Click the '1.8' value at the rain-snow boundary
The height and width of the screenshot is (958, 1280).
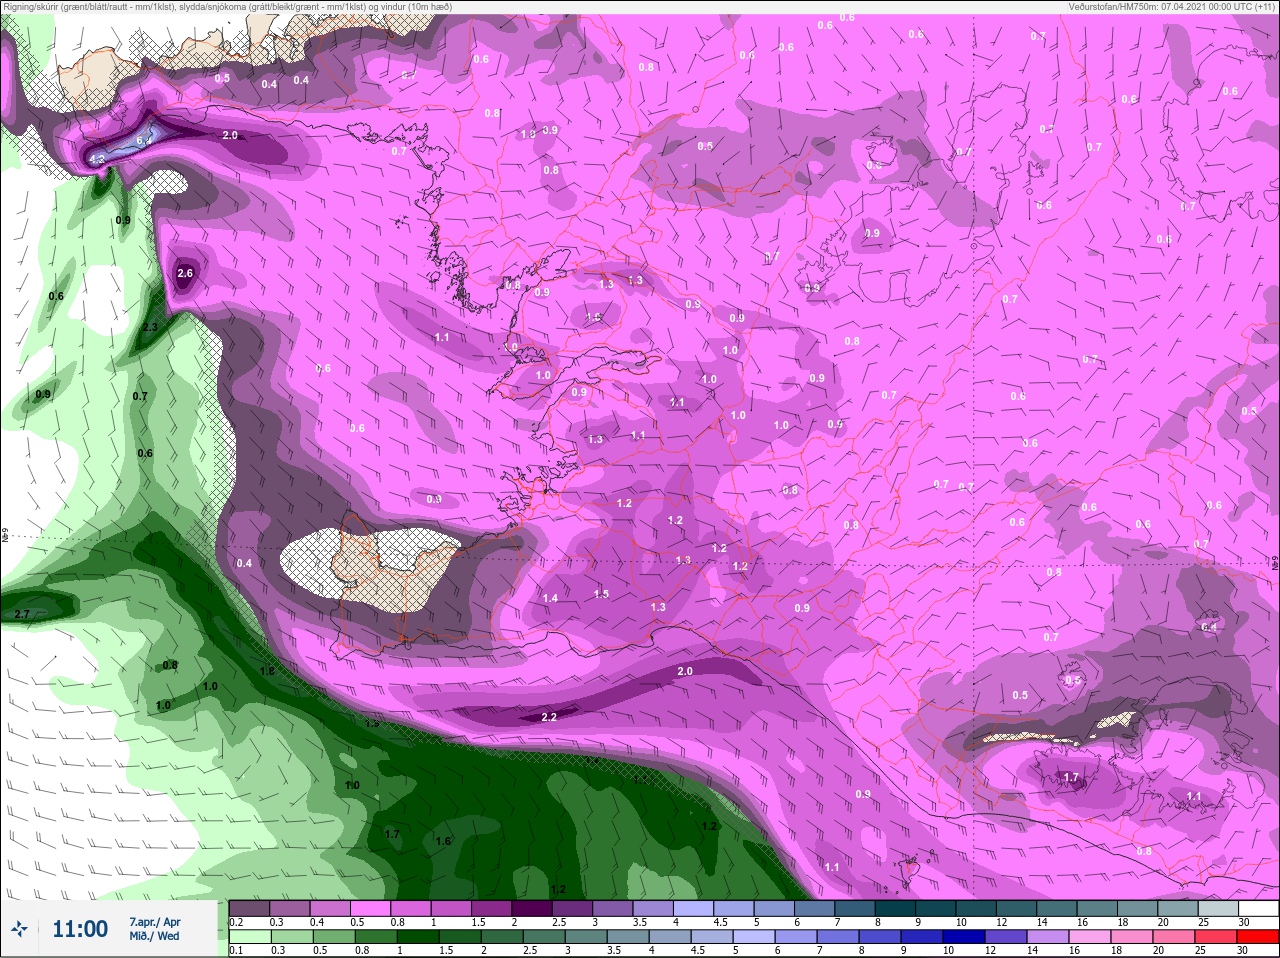[x=267, y=671]
